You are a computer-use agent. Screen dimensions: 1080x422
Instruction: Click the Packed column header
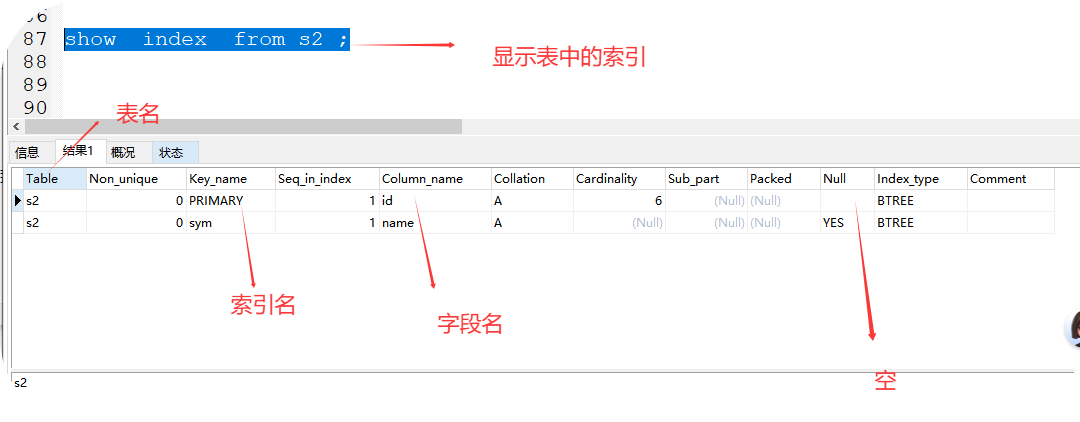784,178
